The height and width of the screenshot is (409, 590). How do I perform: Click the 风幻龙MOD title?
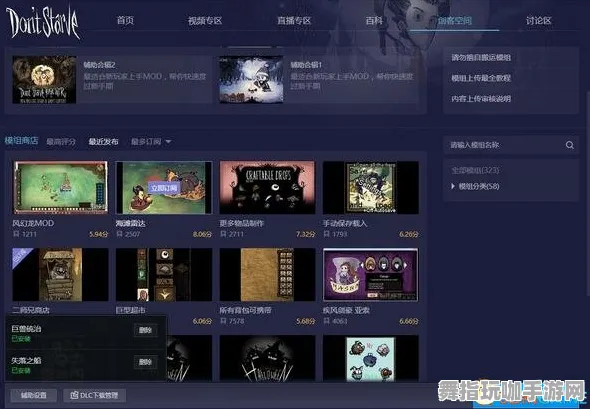(x=33, y=223)
